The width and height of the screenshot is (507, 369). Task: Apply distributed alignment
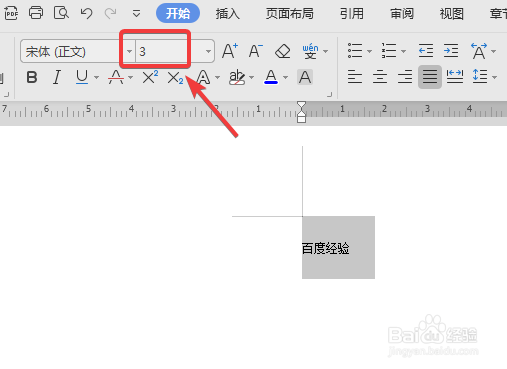tap(455, 77)
